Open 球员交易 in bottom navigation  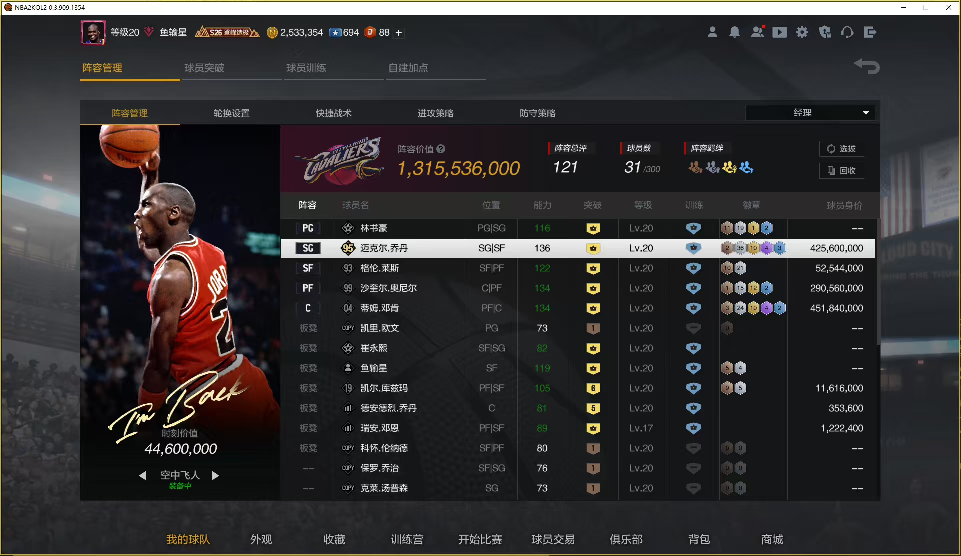click(x=553, y=539)
